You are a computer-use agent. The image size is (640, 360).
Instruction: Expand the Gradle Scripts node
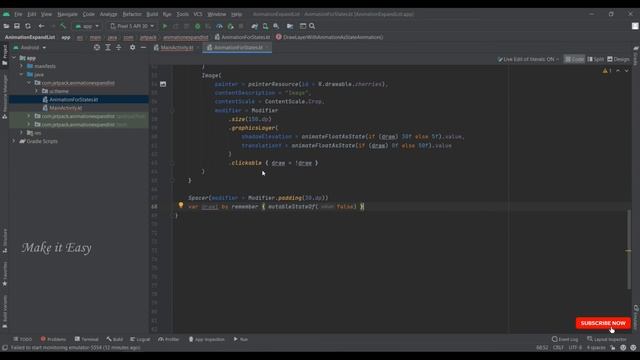14,141
